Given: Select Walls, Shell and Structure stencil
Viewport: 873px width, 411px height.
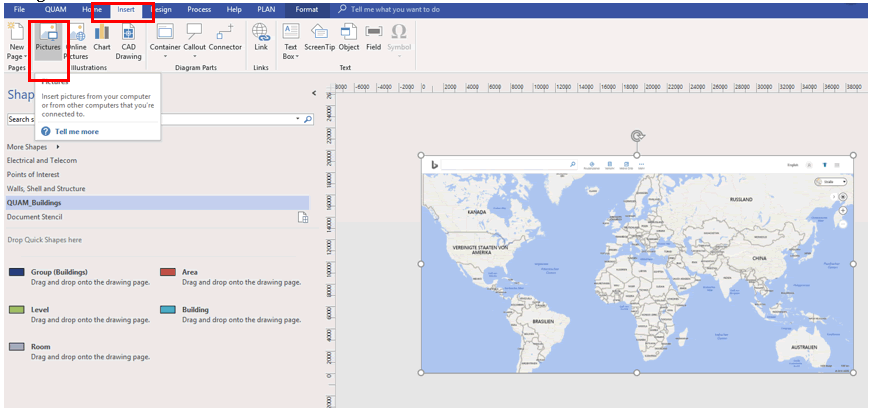Looking at the screenshot, I should (x=46, y=189).
